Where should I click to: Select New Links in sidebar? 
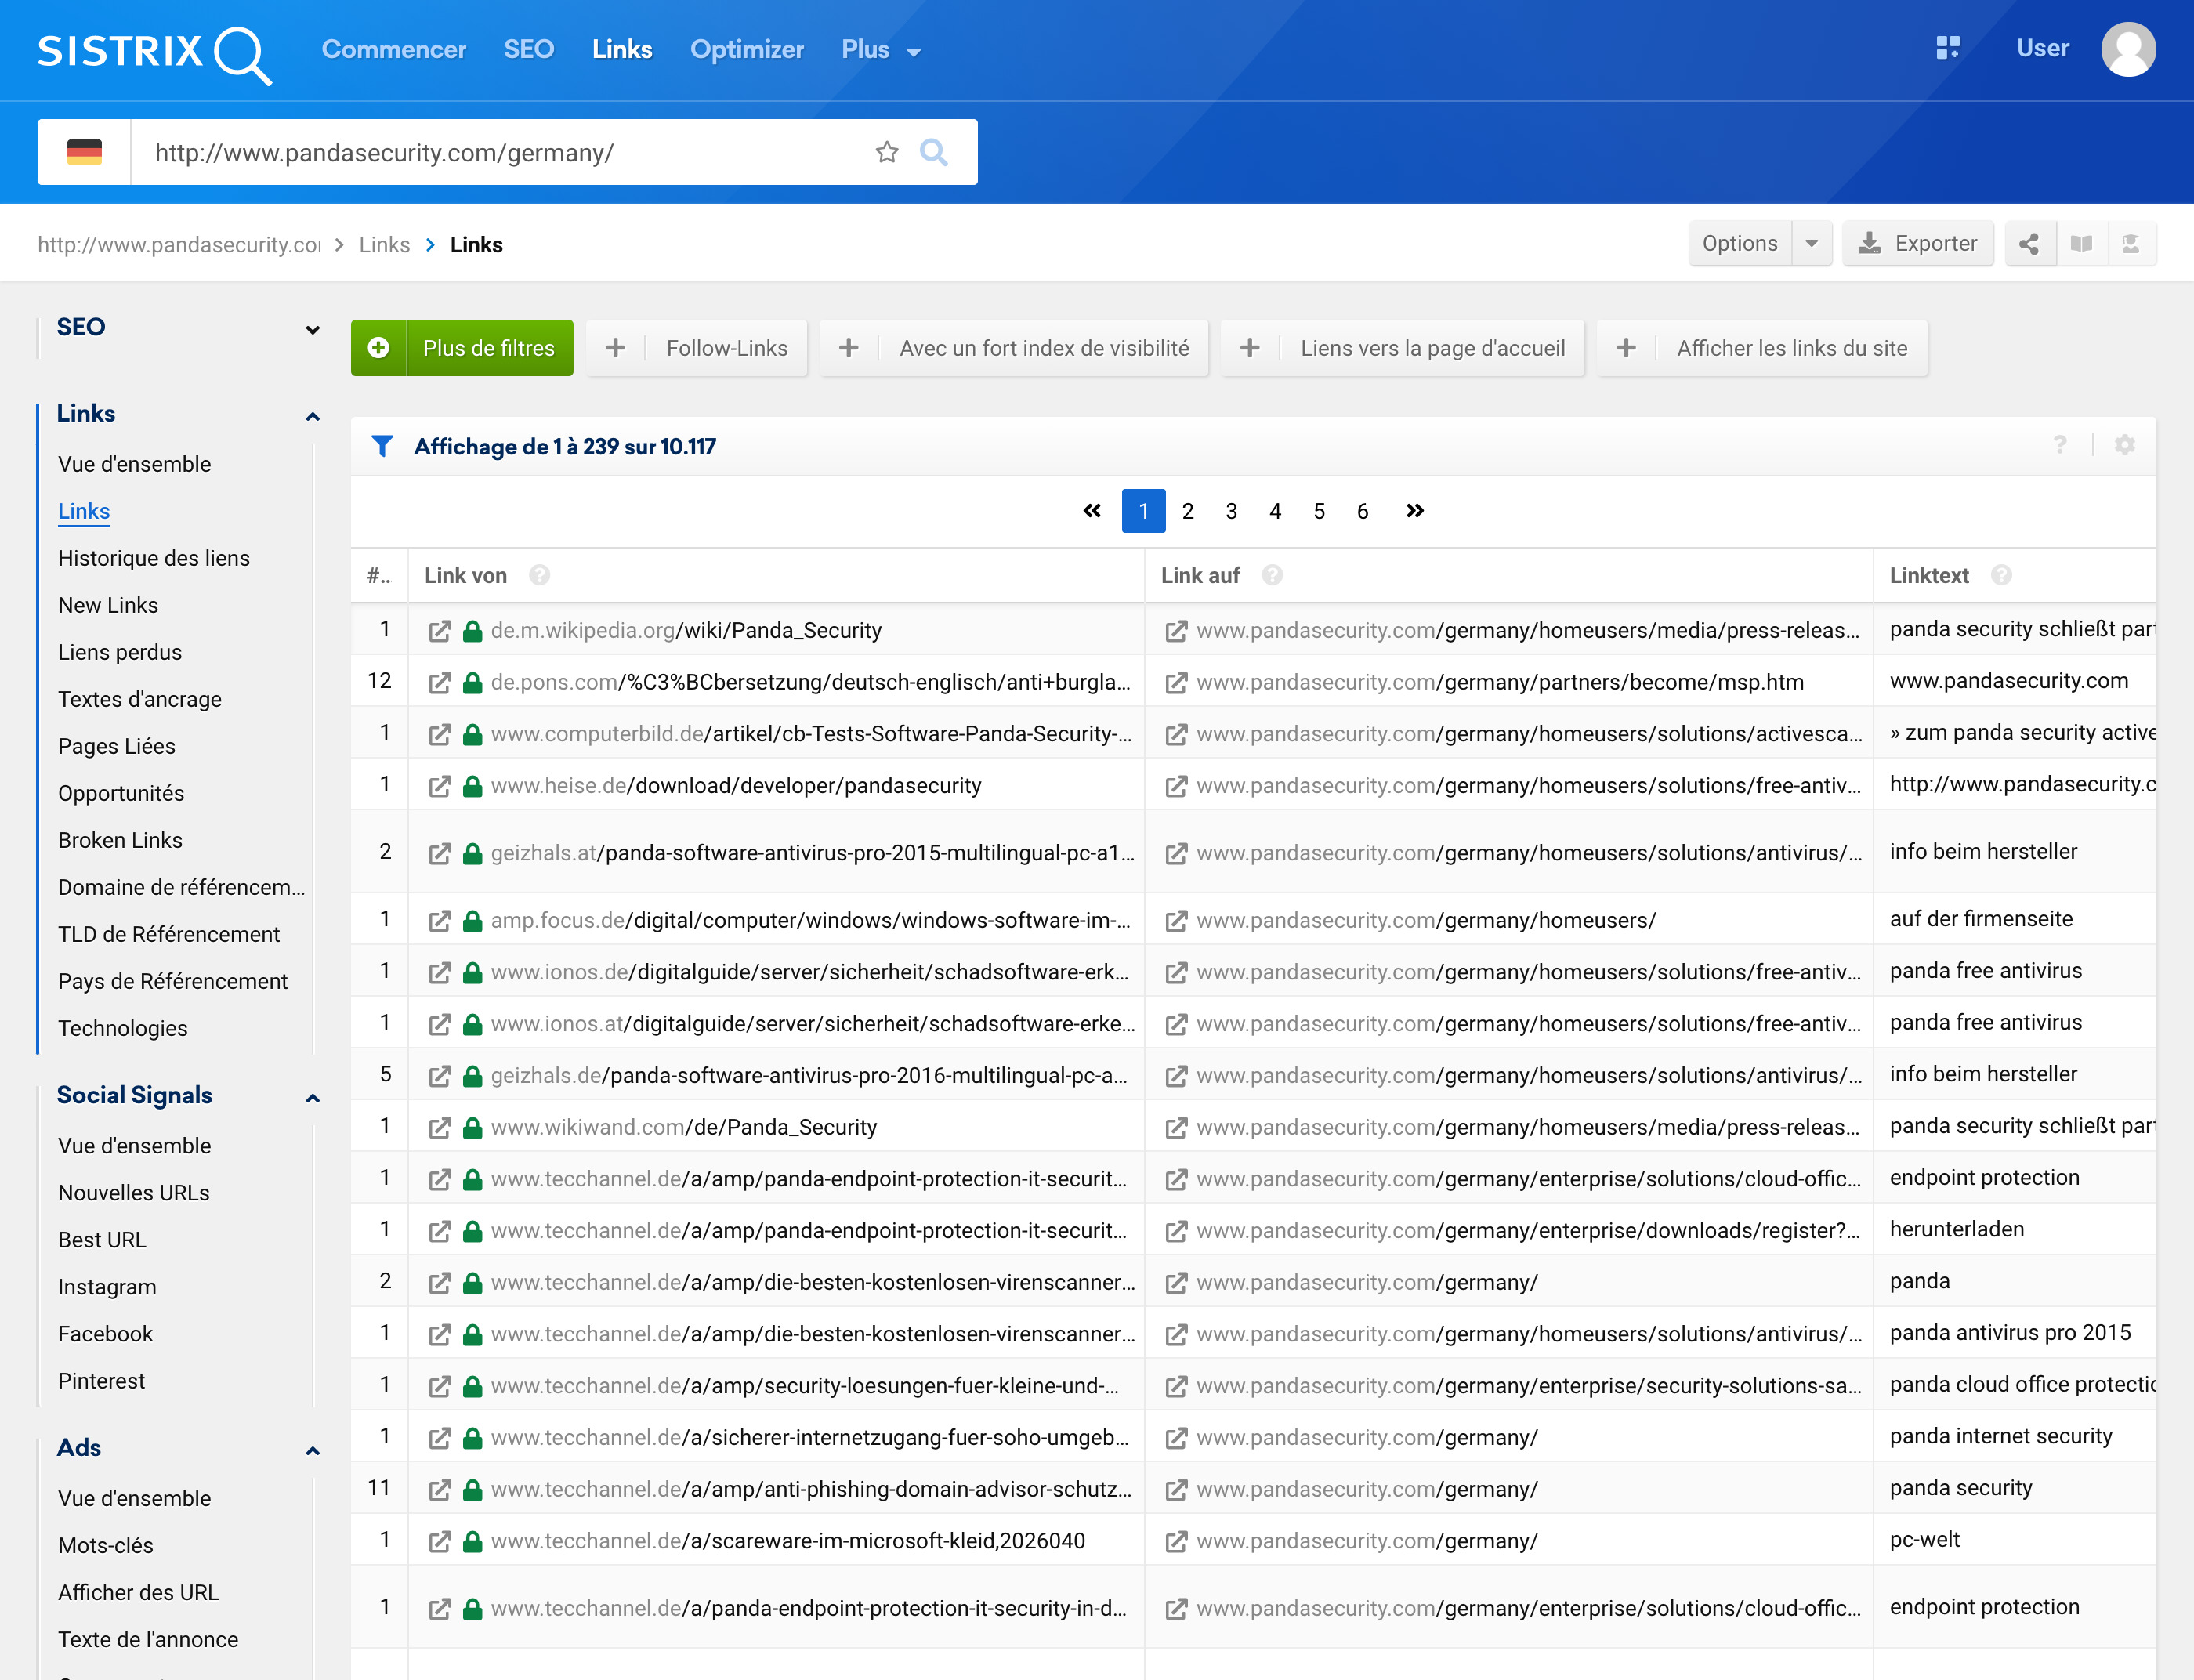108,605
